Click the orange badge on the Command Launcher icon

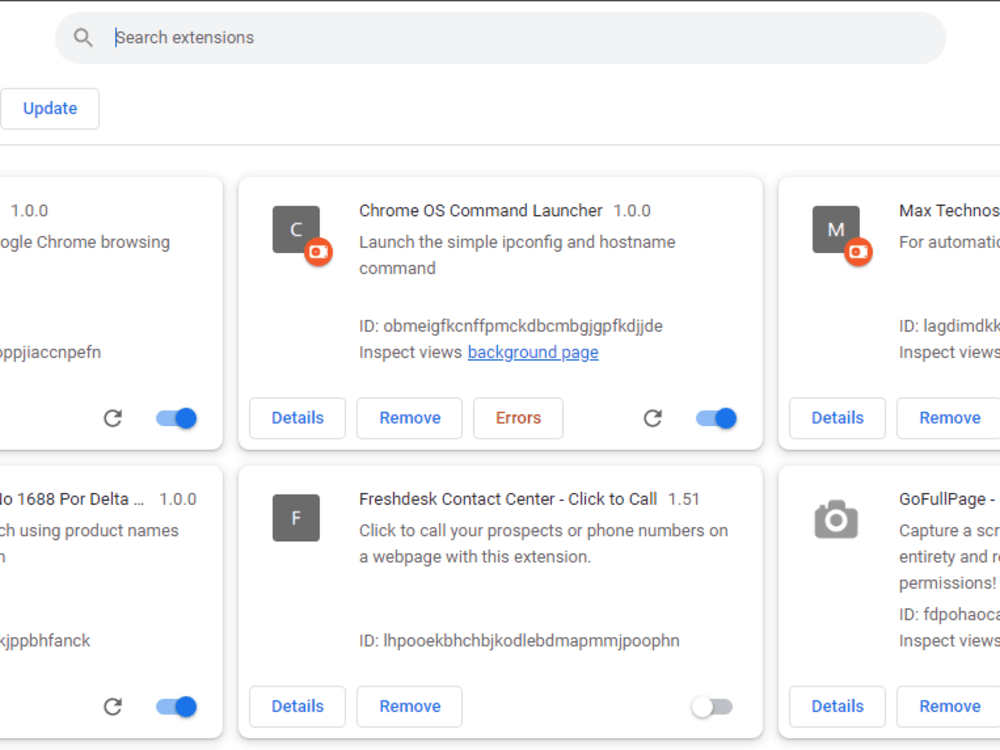[x=318, y=252]
